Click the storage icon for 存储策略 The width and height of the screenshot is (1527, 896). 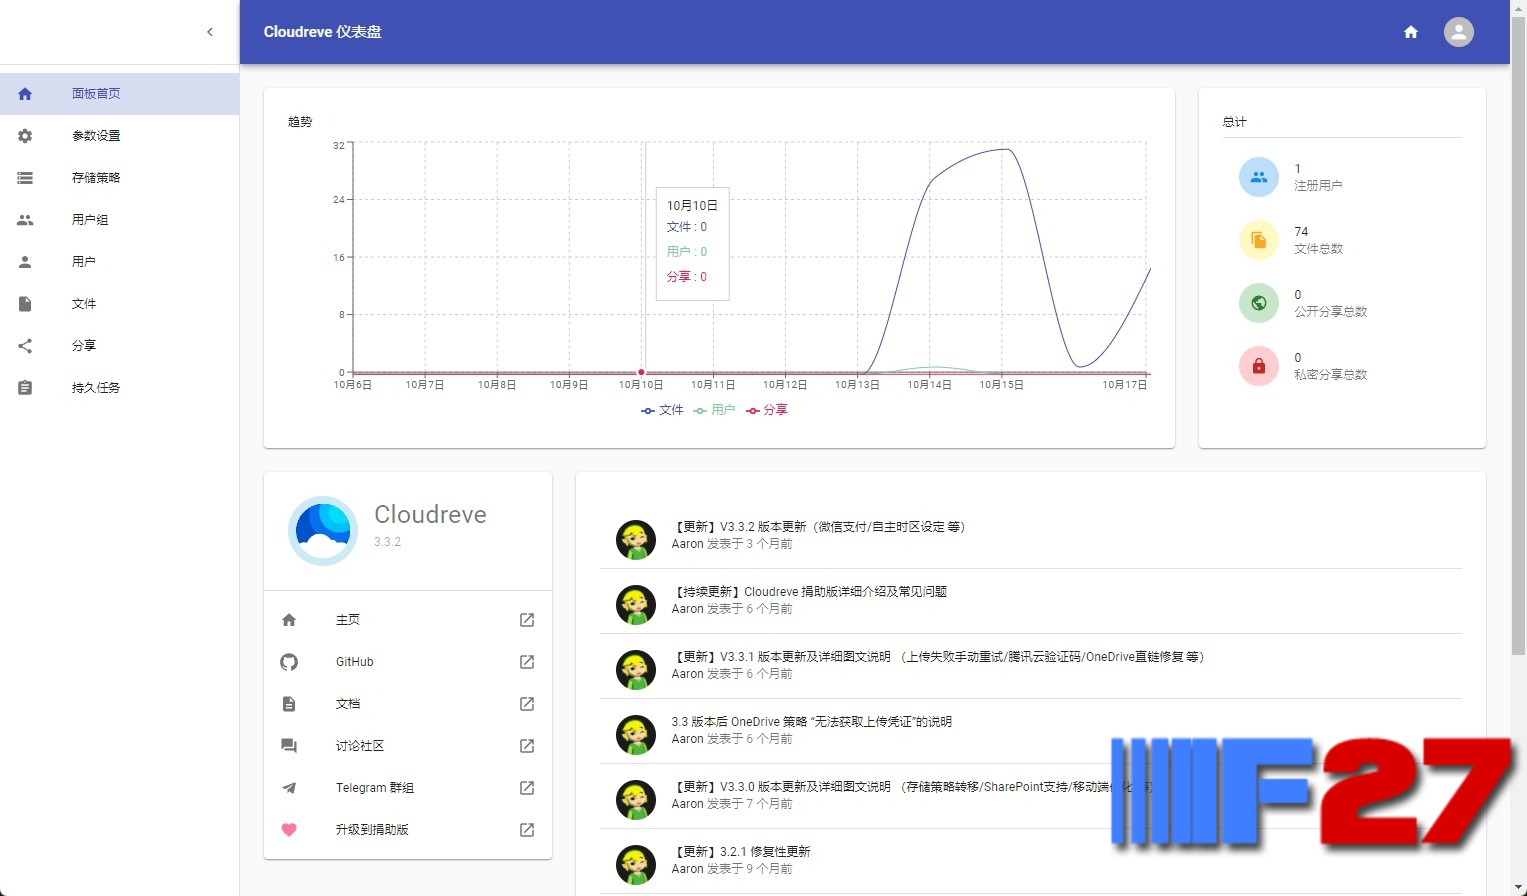25,178
